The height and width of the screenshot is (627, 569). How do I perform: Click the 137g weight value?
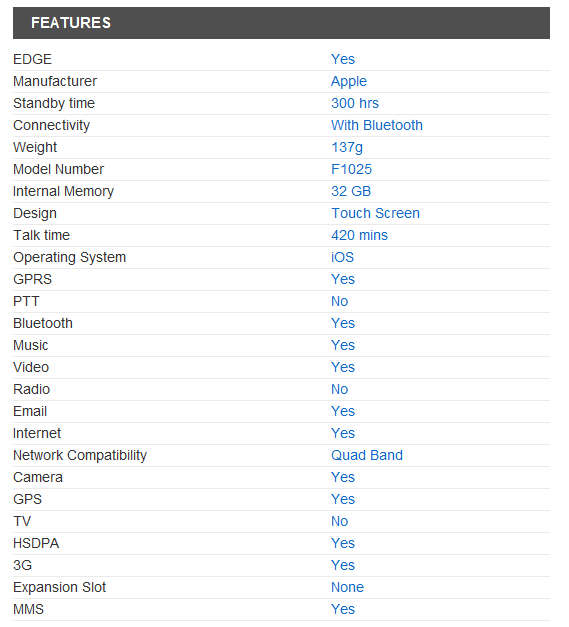pyautogui.click(x=347, y=148)
